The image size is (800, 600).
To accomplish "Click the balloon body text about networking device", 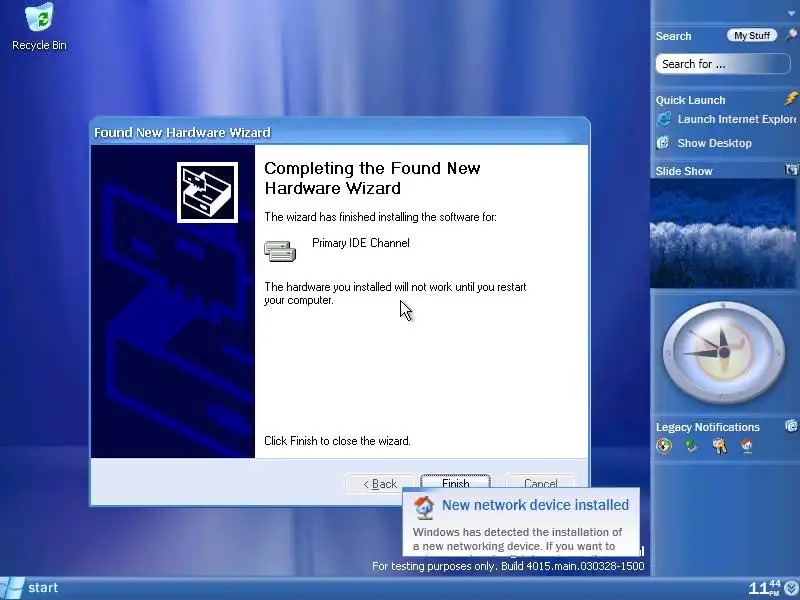I will coord(517,540).
